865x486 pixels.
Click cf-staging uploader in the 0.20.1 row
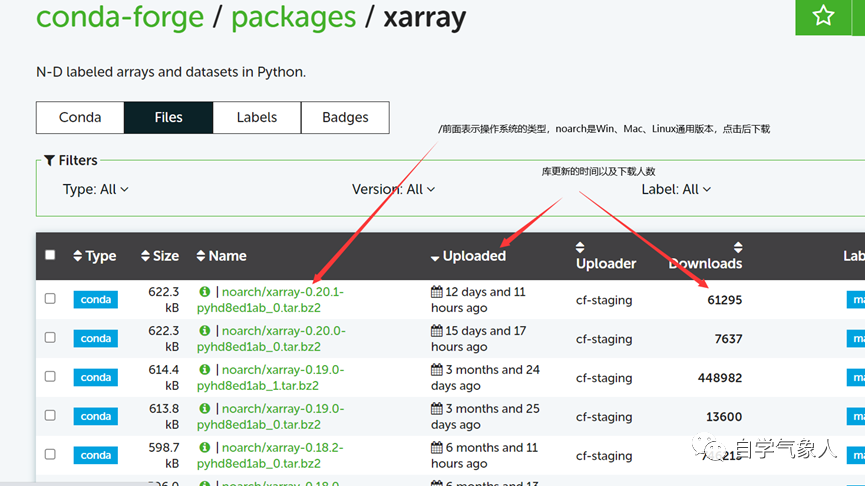tap(604, 300)
